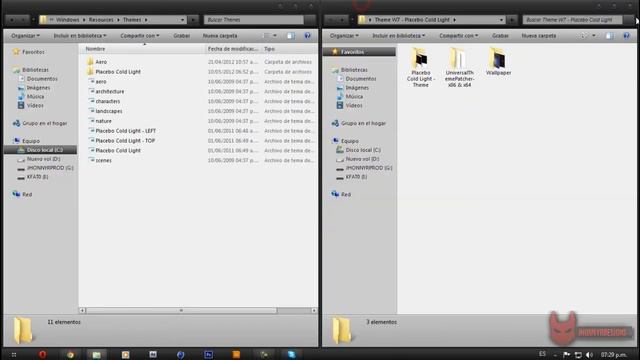640x360 pixels.
Task: Select Nuevo vol (D:) in left sidebar
Action: (43, 159)
